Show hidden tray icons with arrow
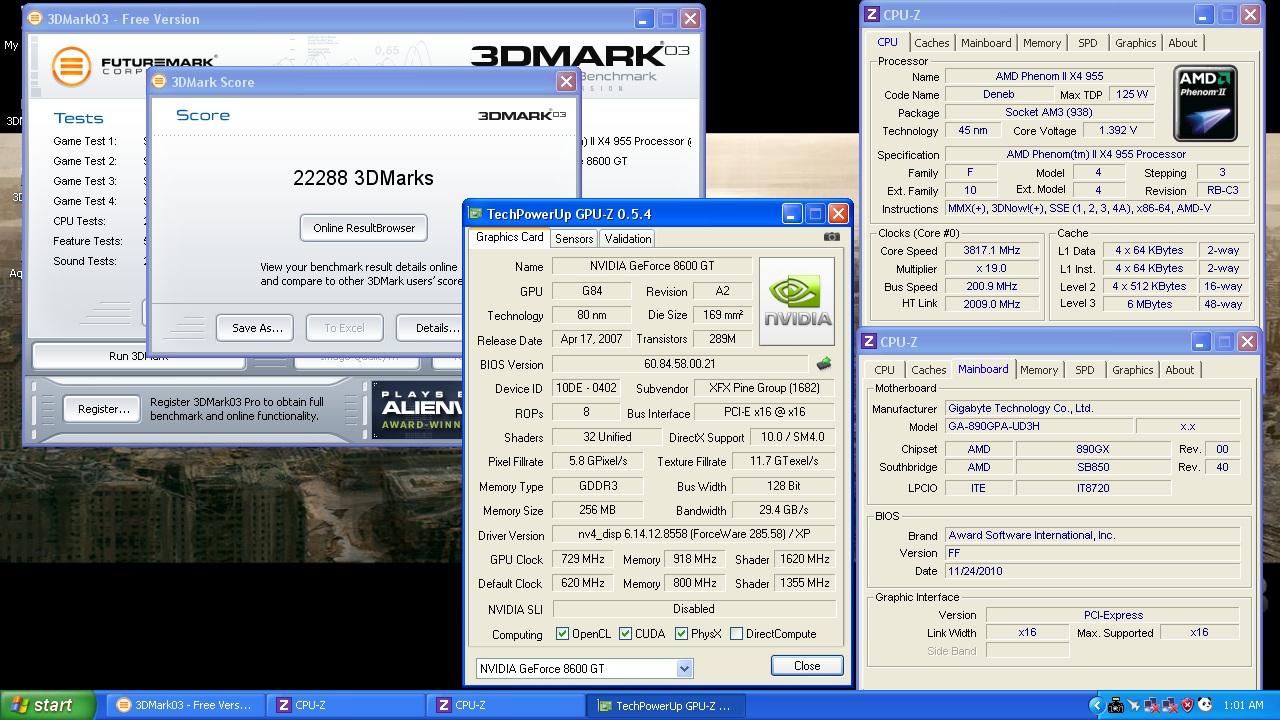1280x720 pixels. (x=1099, y=705)
